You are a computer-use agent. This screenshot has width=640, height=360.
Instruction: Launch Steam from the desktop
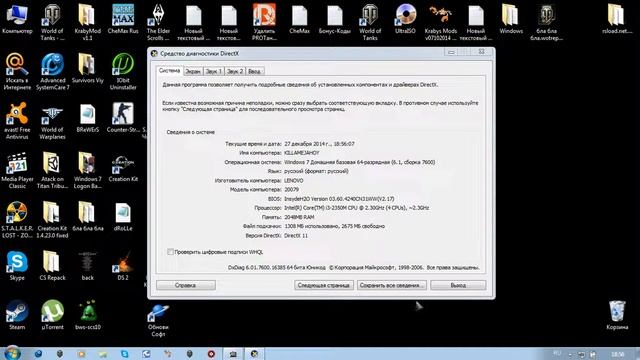[x=17, y=315]
